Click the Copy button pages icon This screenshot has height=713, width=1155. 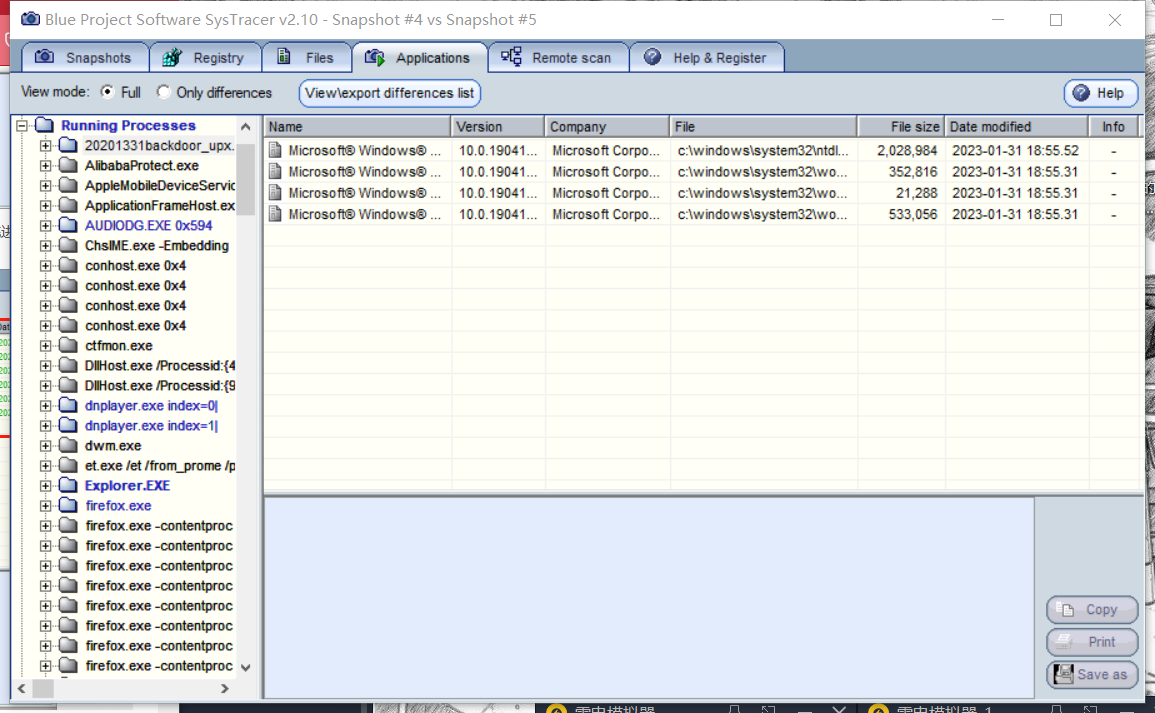[x=1065, y=609]
